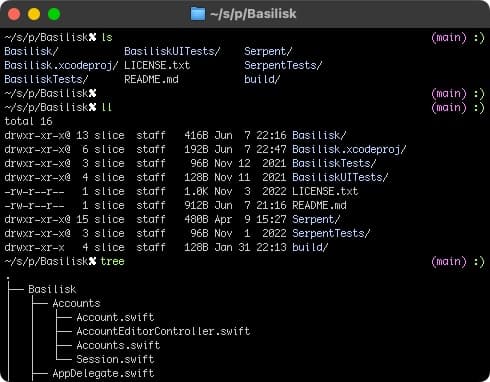Click 'AppDelegate.swift' in the tree
The width and height of the screenshot is (490, 382).
coord(103,373)
